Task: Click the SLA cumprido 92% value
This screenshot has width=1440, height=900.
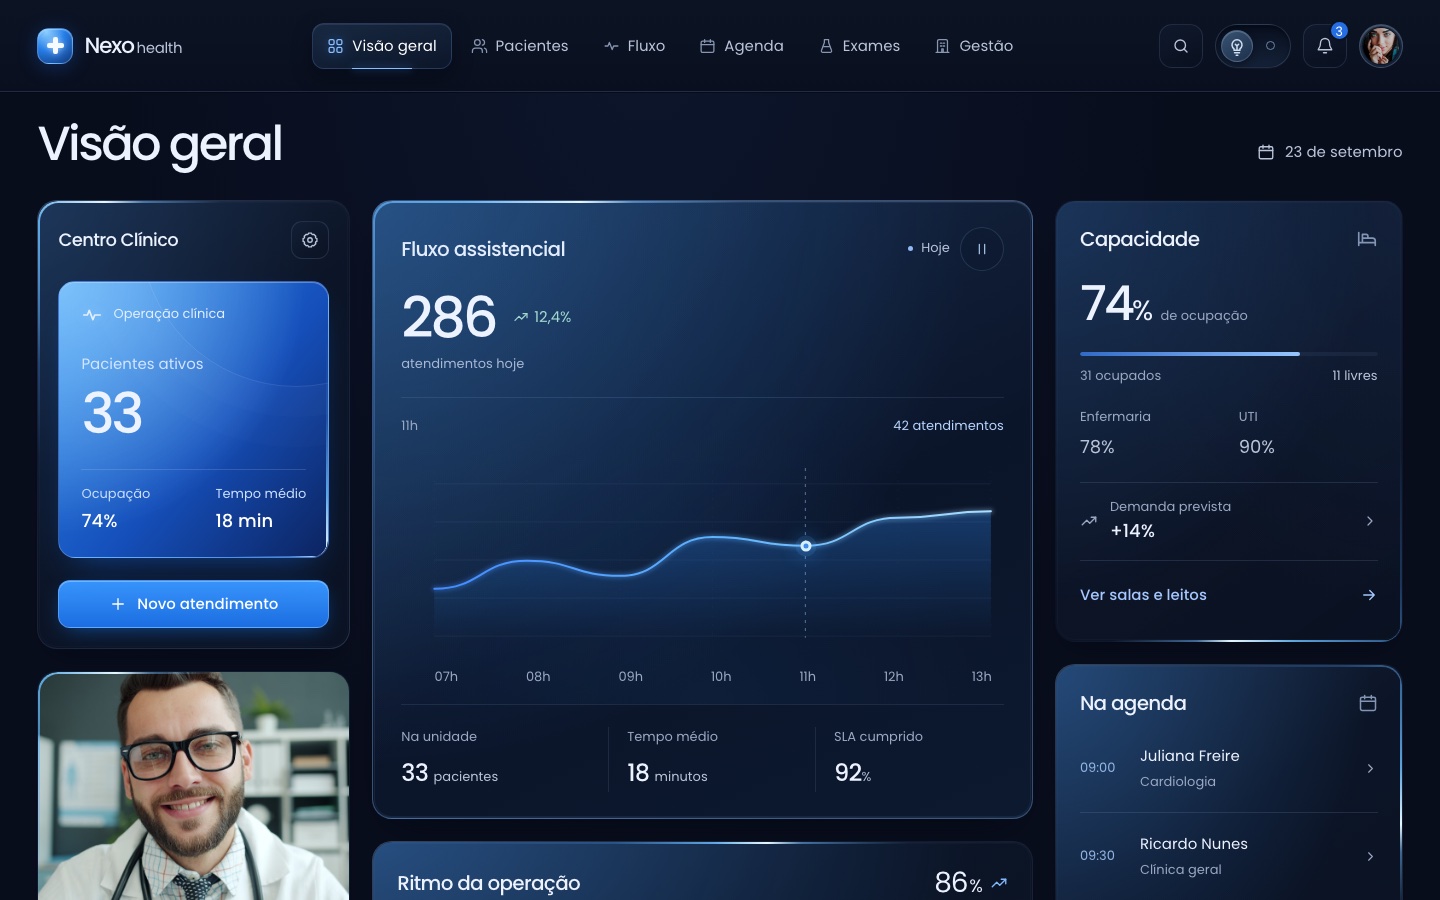Action: 853,773
